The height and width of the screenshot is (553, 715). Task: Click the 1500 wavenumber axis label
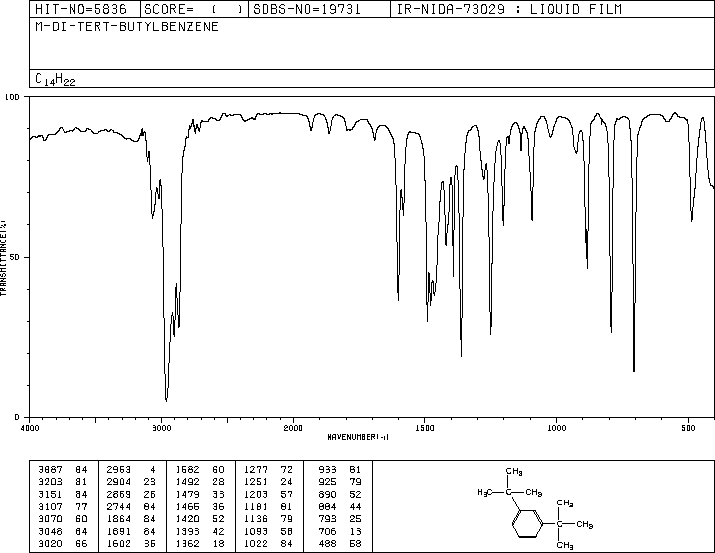coord(425,428)
